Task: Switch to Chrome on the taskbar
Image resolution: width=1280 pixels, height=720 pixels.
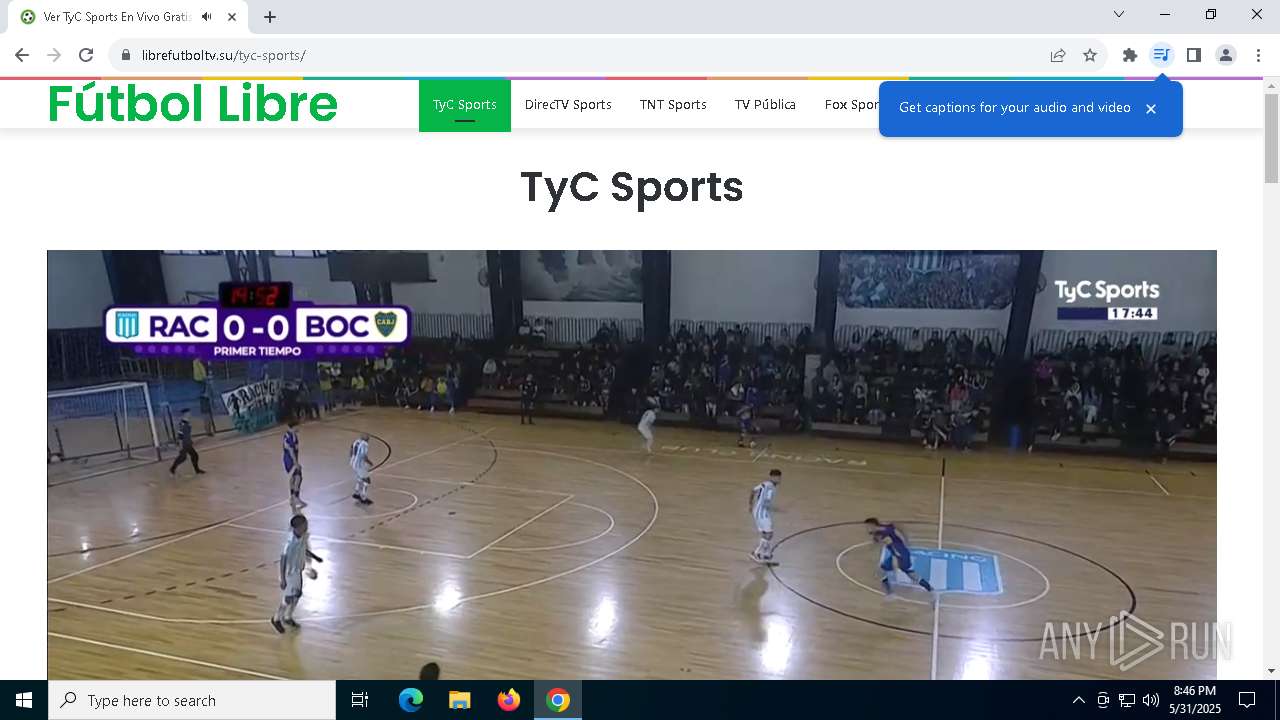Action: click(558, 700)
